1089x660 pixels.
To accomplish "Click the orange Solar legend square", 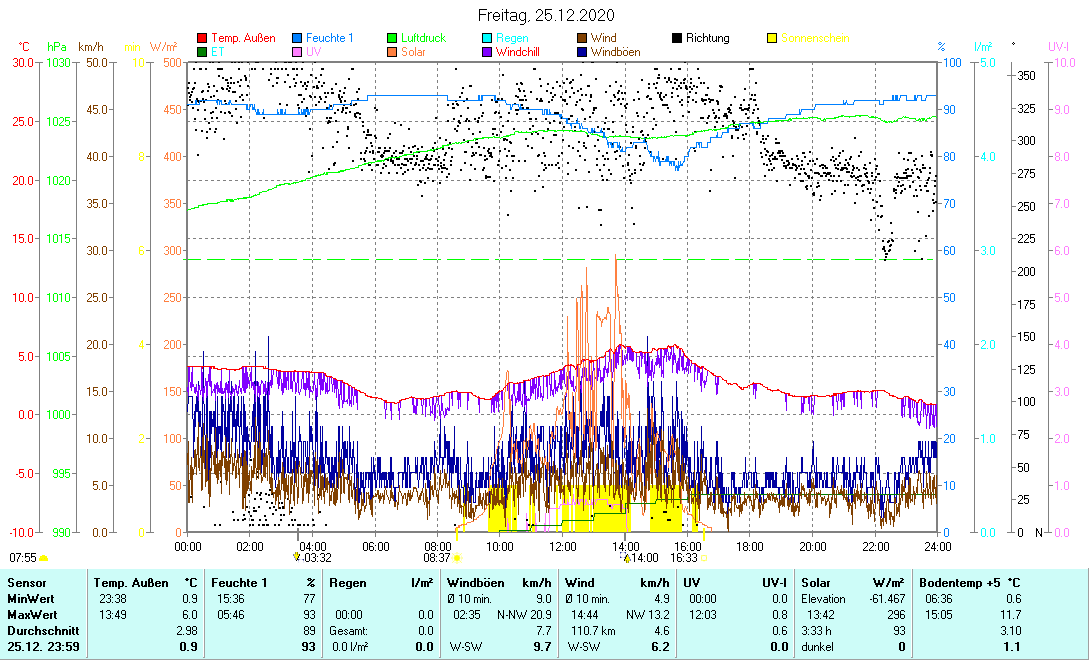I will pyautogui.click(x=393, y=52).
